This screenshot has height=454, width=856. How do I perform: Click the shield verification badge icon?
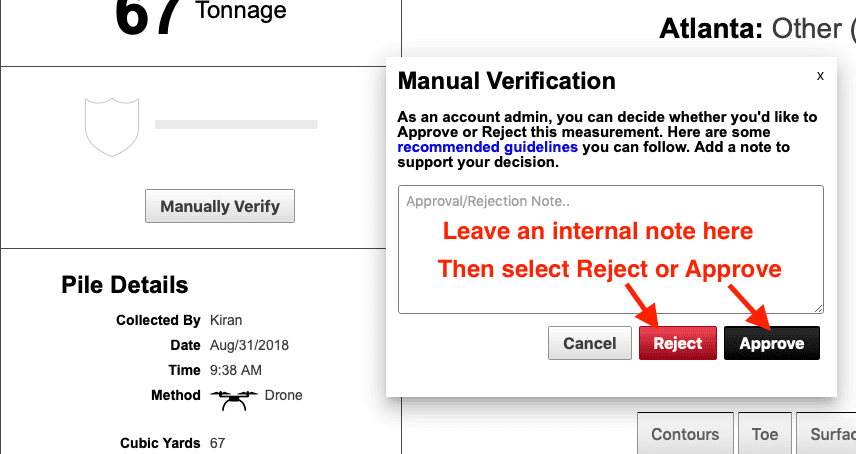109,125
